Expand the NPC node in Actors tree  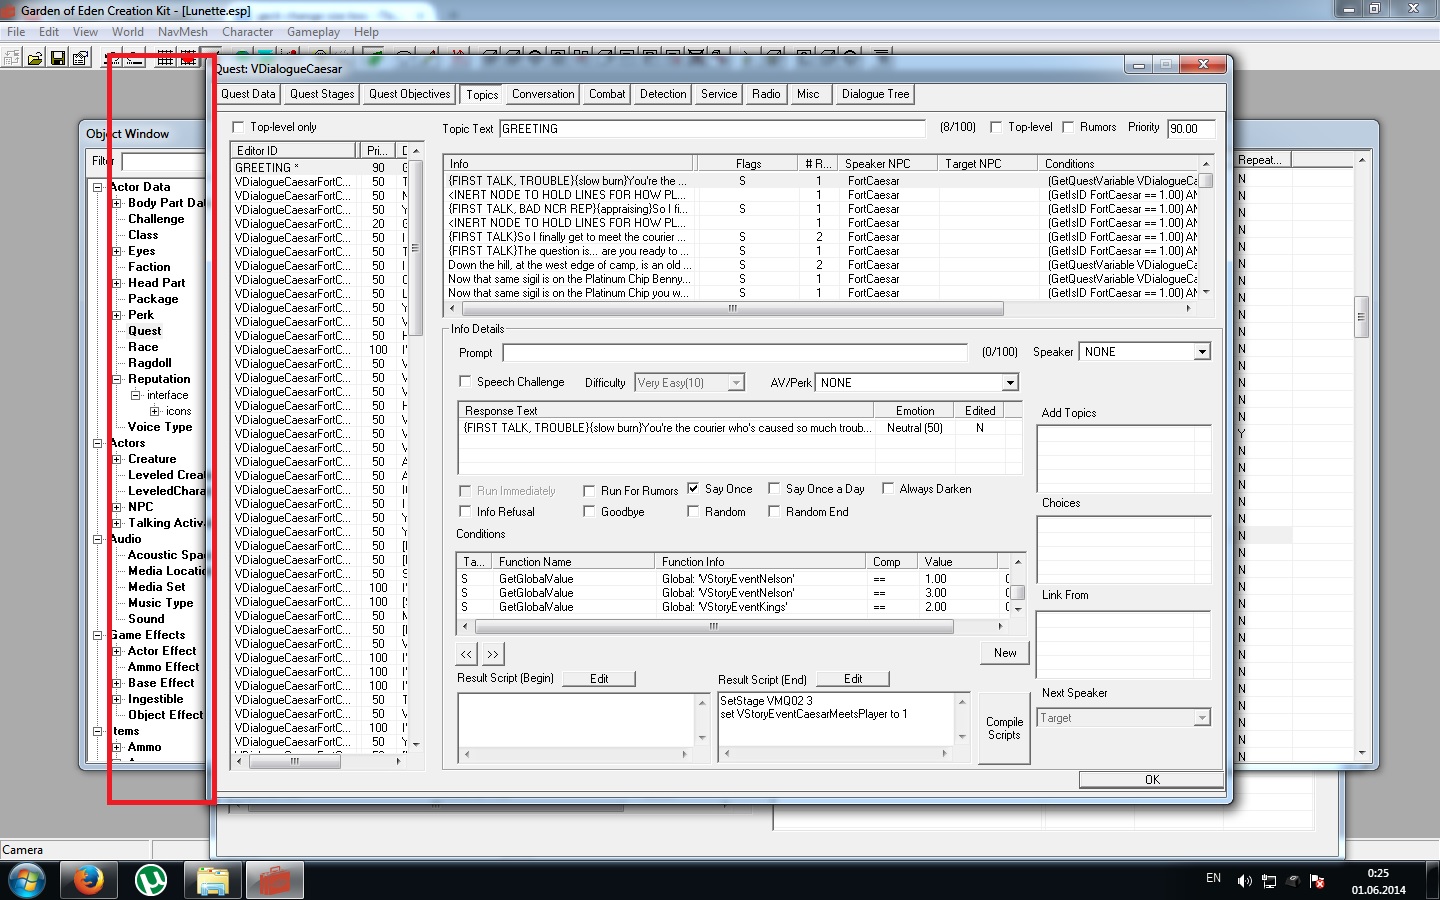point(119,507)
